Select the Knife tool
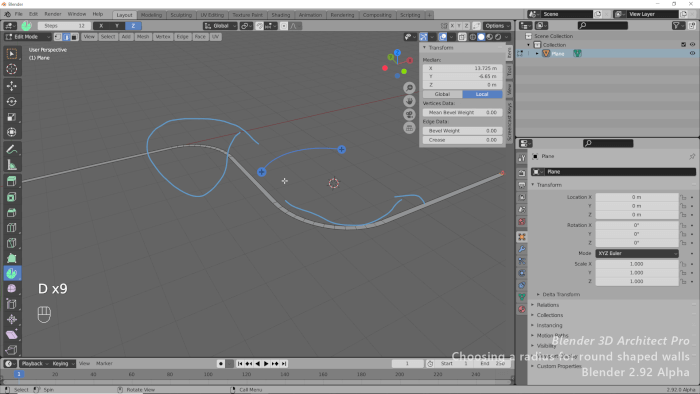 tap(12, 243)
